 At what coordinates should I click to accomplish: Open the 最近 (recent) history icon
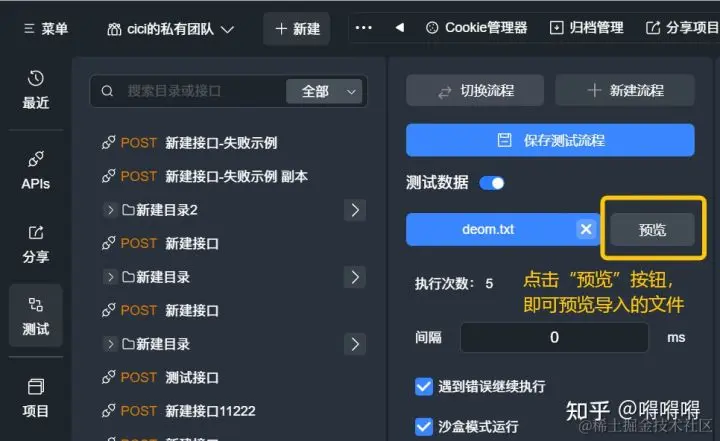pyautogui.click(x=36, y=90)
